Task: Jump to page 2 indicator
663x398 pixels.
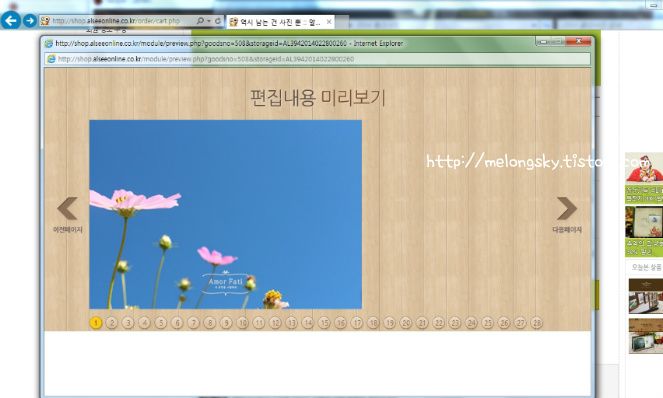Action: [112, 323]
